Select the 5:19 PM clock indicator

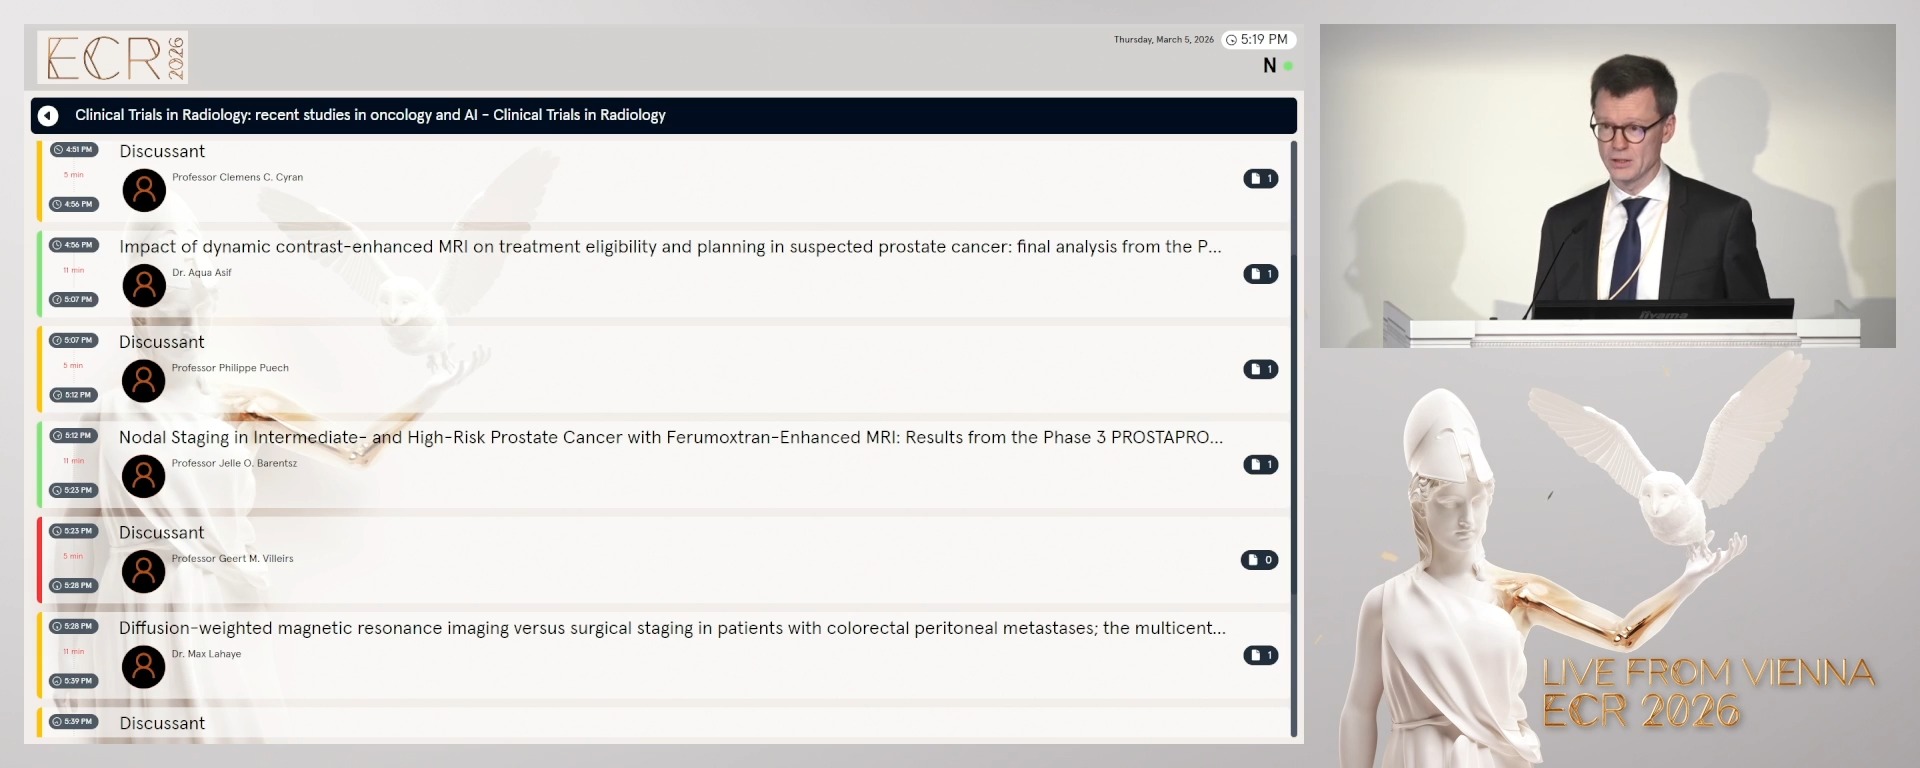(1258, 40)
